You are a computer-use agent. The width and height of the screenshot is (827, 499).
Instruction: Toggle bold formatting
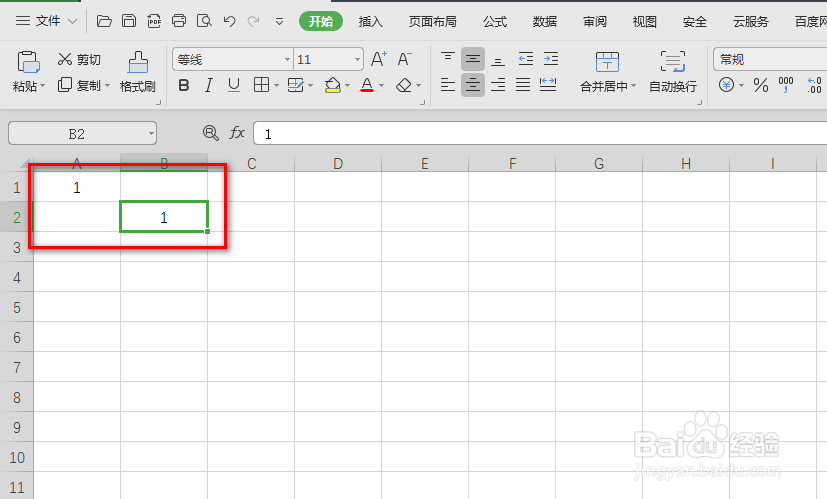pyautogui.click(x=184, y=85)
